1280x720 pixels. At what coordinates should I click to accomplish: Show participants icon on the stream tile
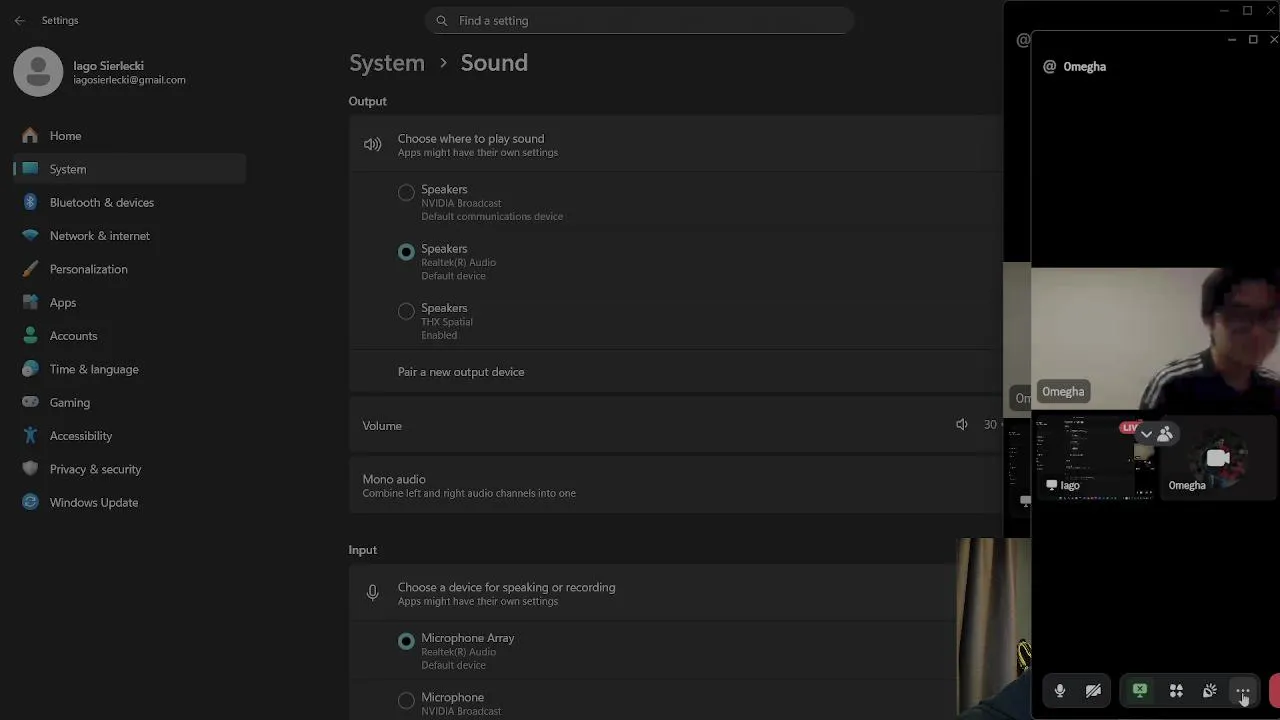[1165, 434]
